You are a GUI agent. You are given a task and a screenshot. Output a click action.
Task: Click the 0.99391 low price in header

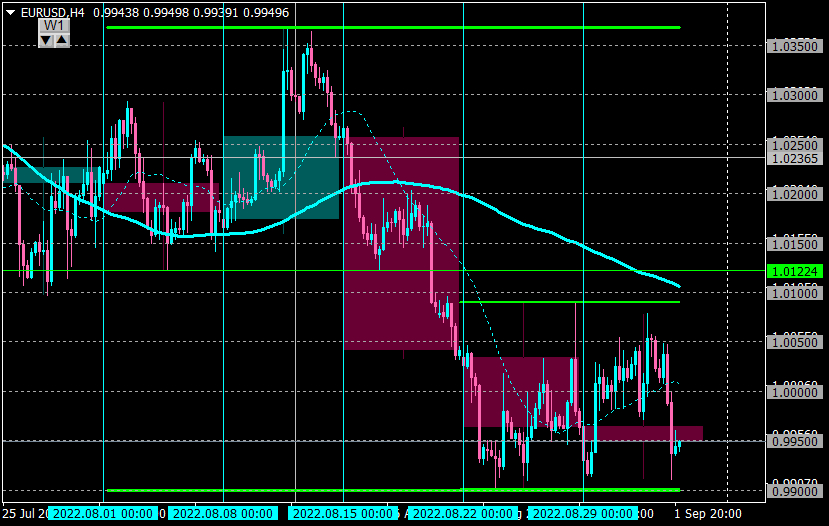pyautogui.click(x=216, y=13)
